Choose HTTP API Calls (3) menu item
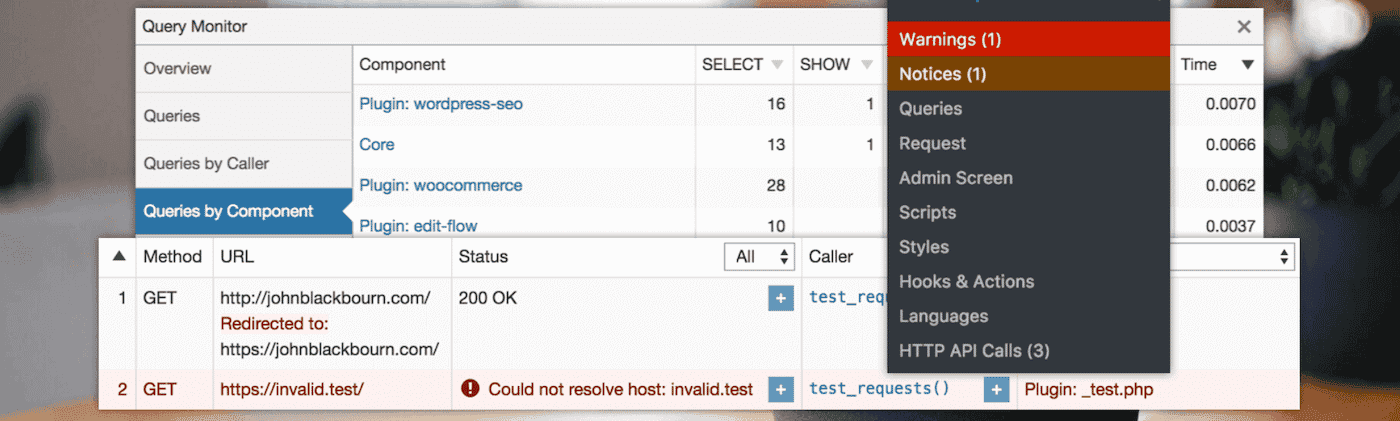Image resolution: width=1400 pixels, height=421 pixels. (x=974, y=351)
